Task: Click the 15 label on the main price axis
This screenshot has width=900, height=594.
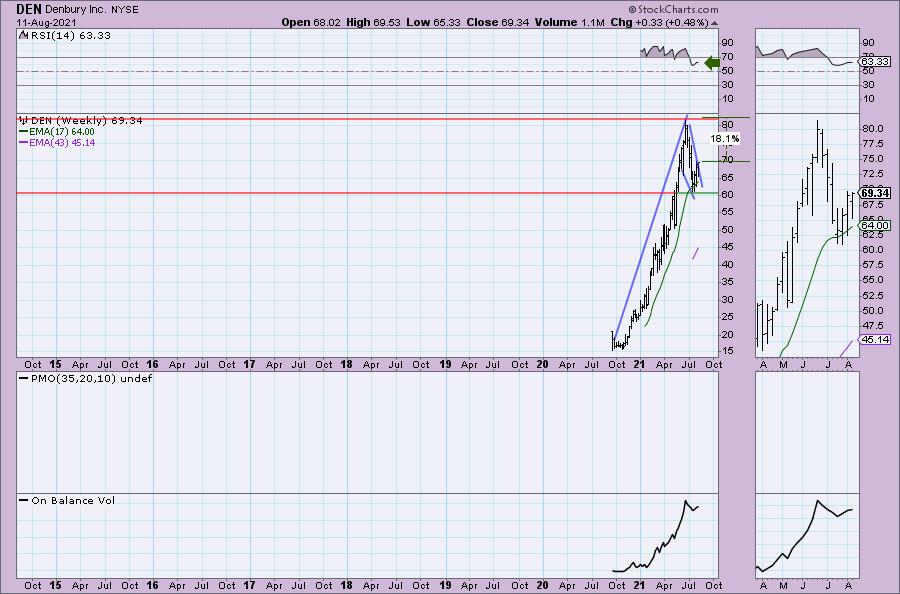Action: click(727, 351)
